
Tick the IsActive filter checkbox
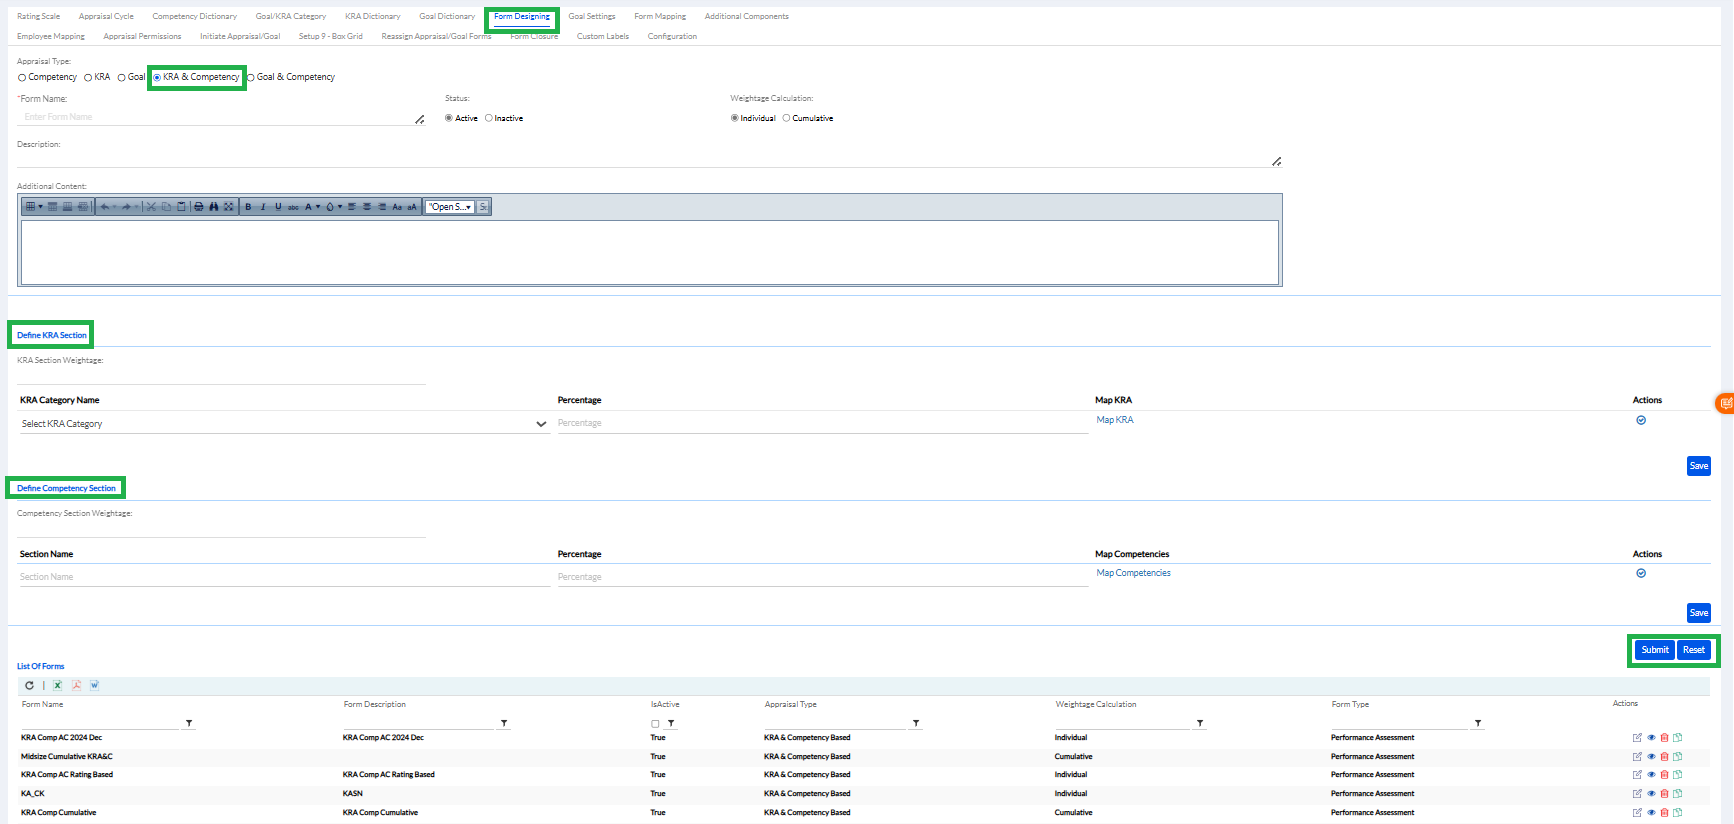pyautogui.click(x=655, y=724)
